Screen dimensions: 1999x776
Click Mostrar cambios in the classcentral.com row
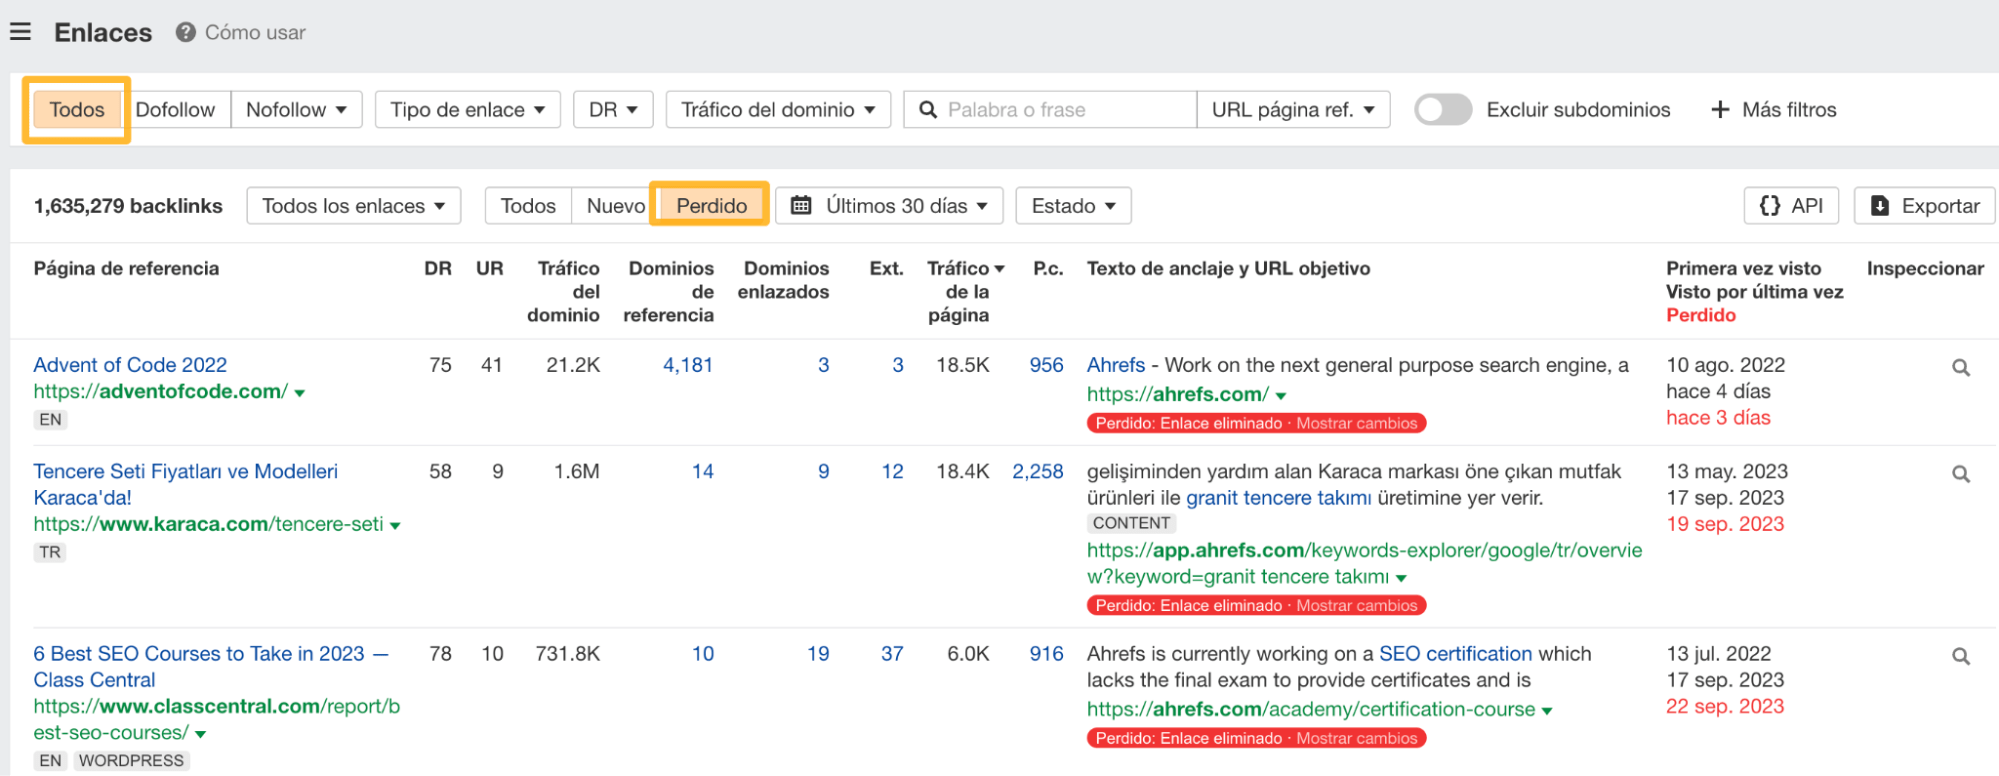click(x=1357, y=738)
